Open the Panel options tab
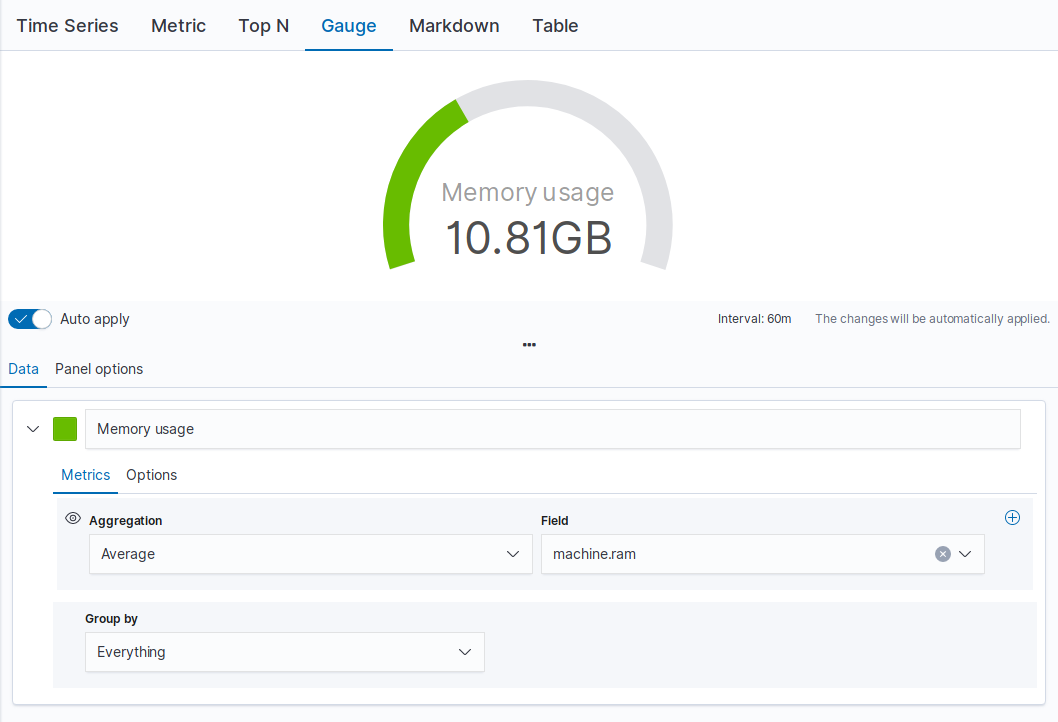 coord(99,369)
